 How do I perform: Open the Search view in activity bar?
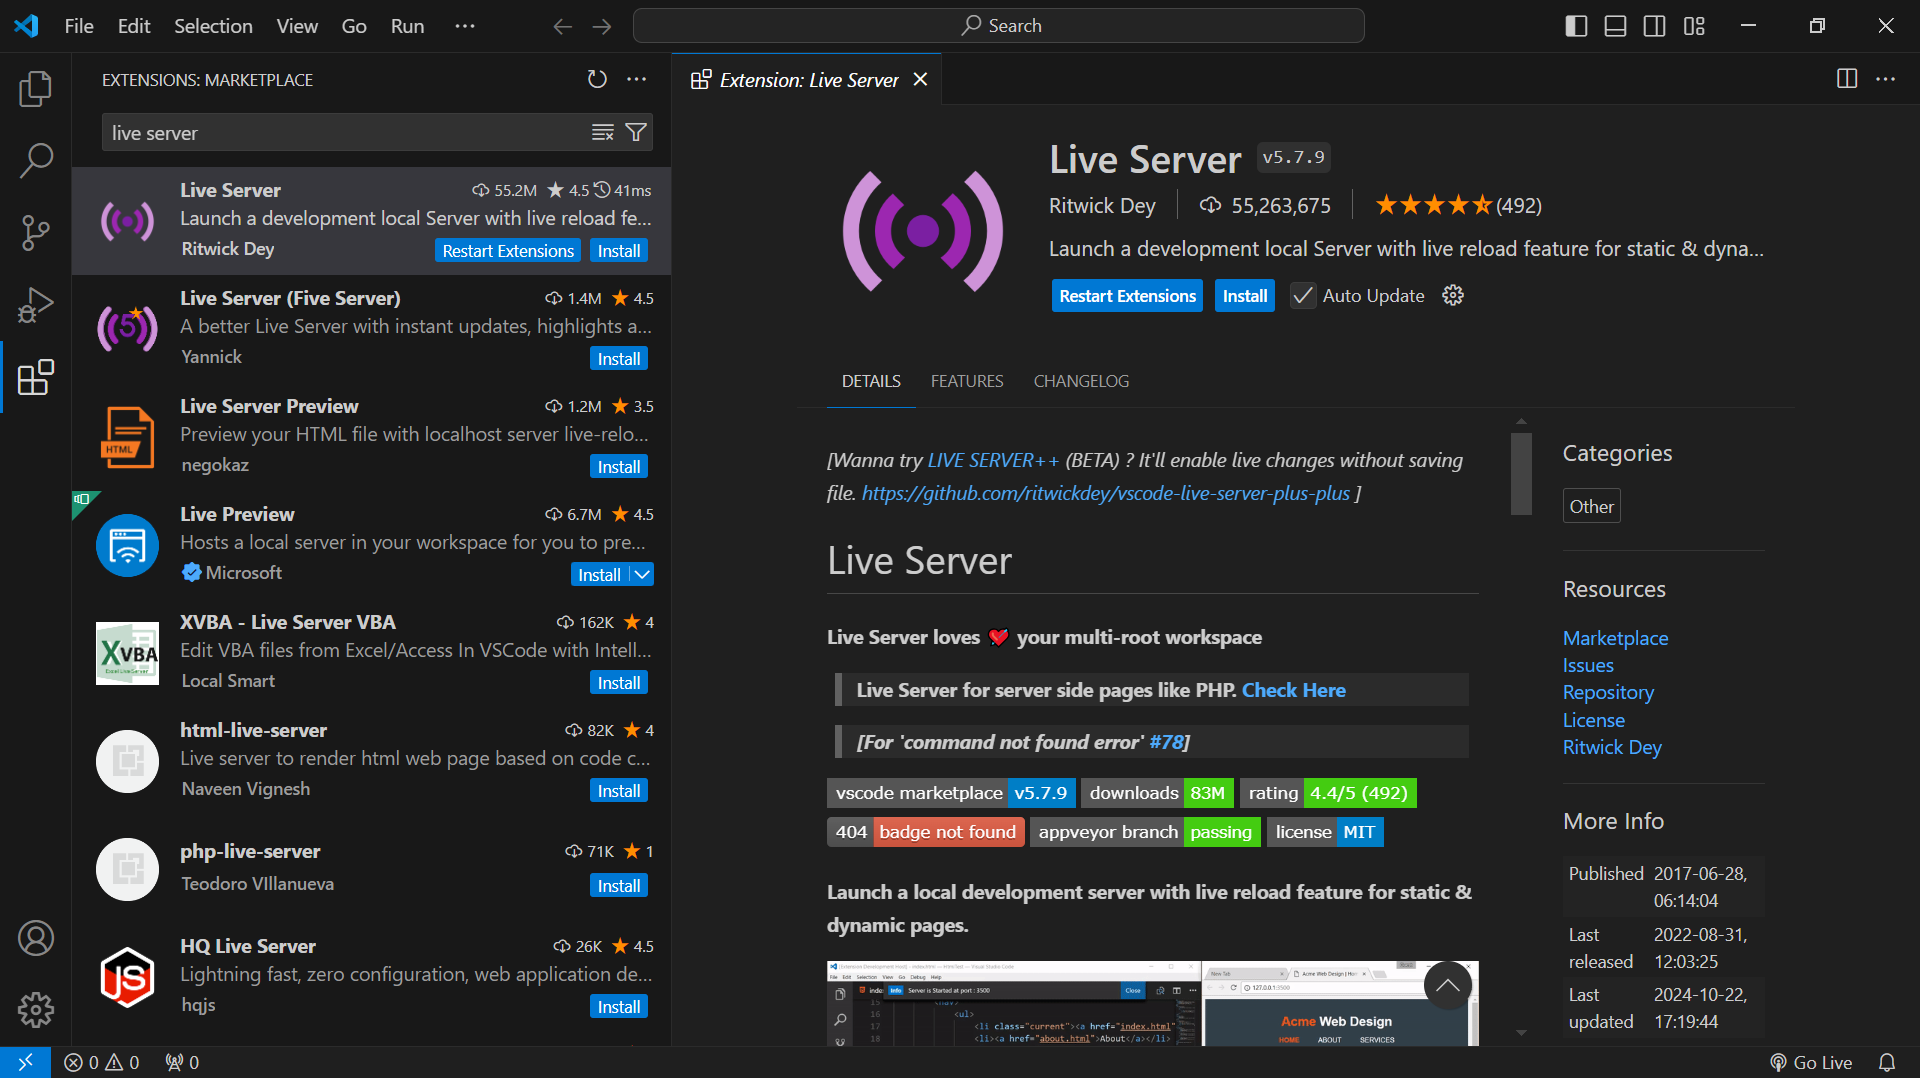tap(36, 160)
